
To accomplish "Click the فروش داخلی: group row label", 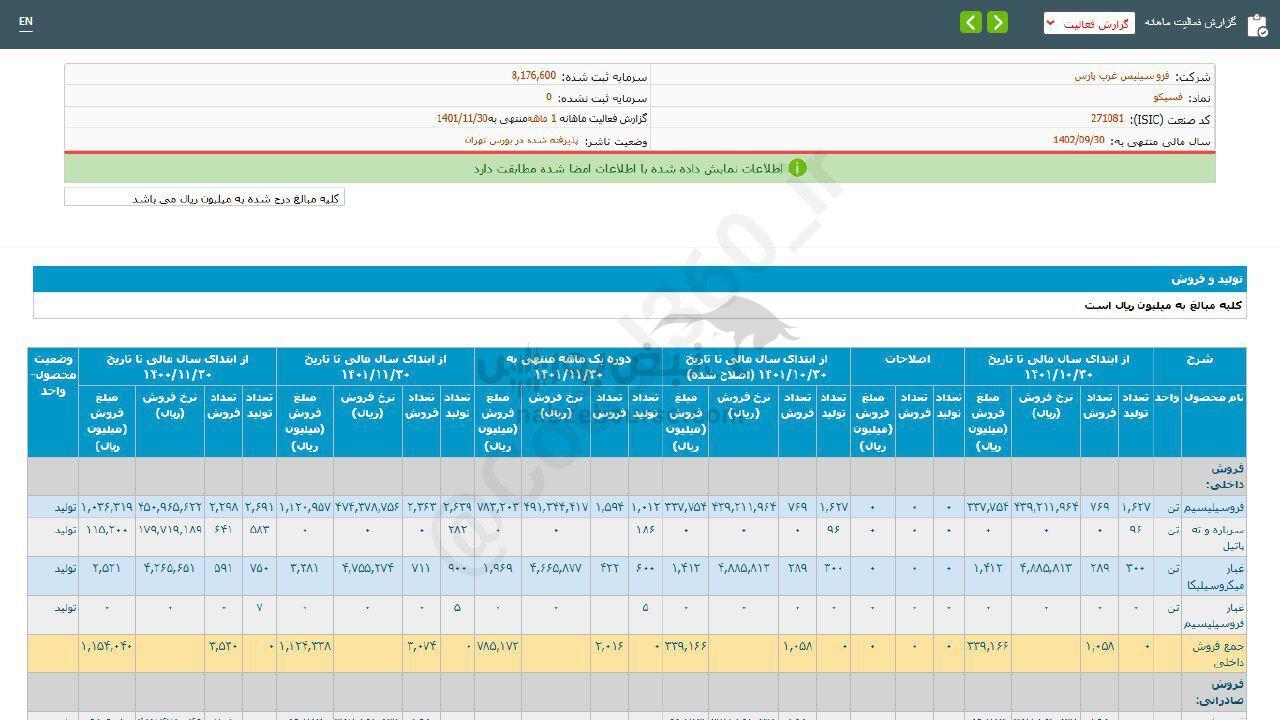I will point(1226,476).
